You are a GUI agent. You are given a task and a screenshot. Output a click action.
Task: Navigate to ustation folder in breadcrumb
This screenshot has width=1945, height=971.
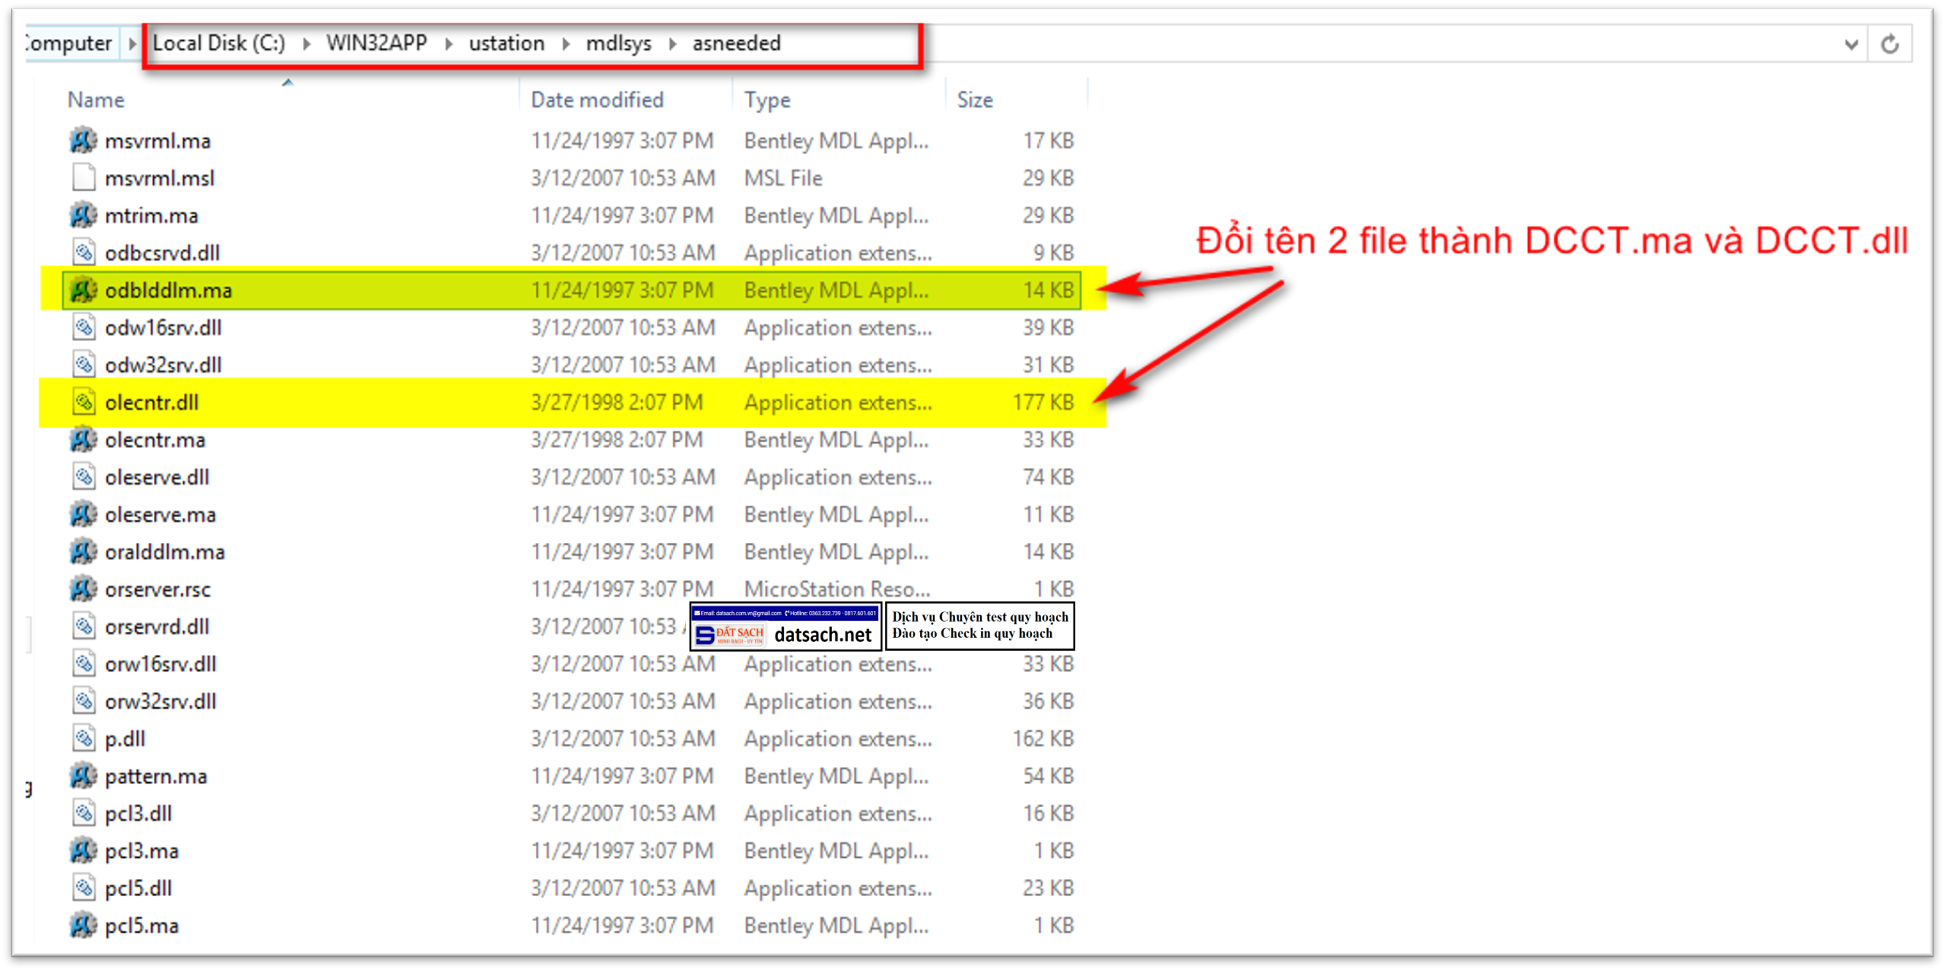[x=507, y=44]
